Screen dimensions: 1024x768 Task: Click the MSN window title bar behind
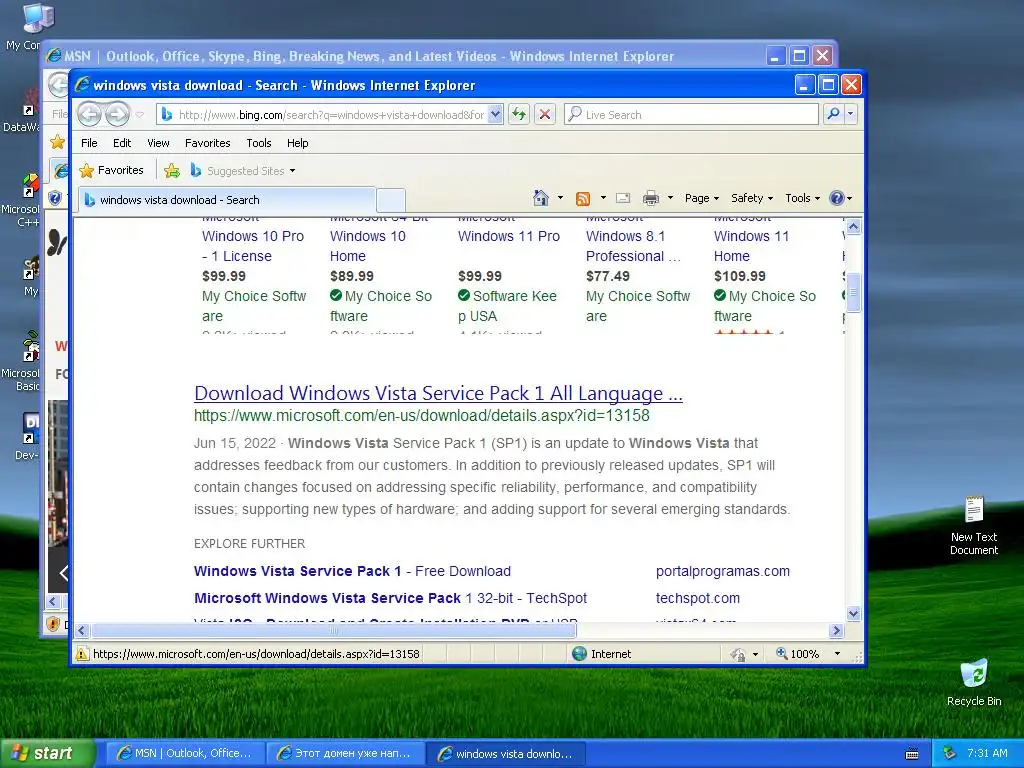(x=405, y=56)
